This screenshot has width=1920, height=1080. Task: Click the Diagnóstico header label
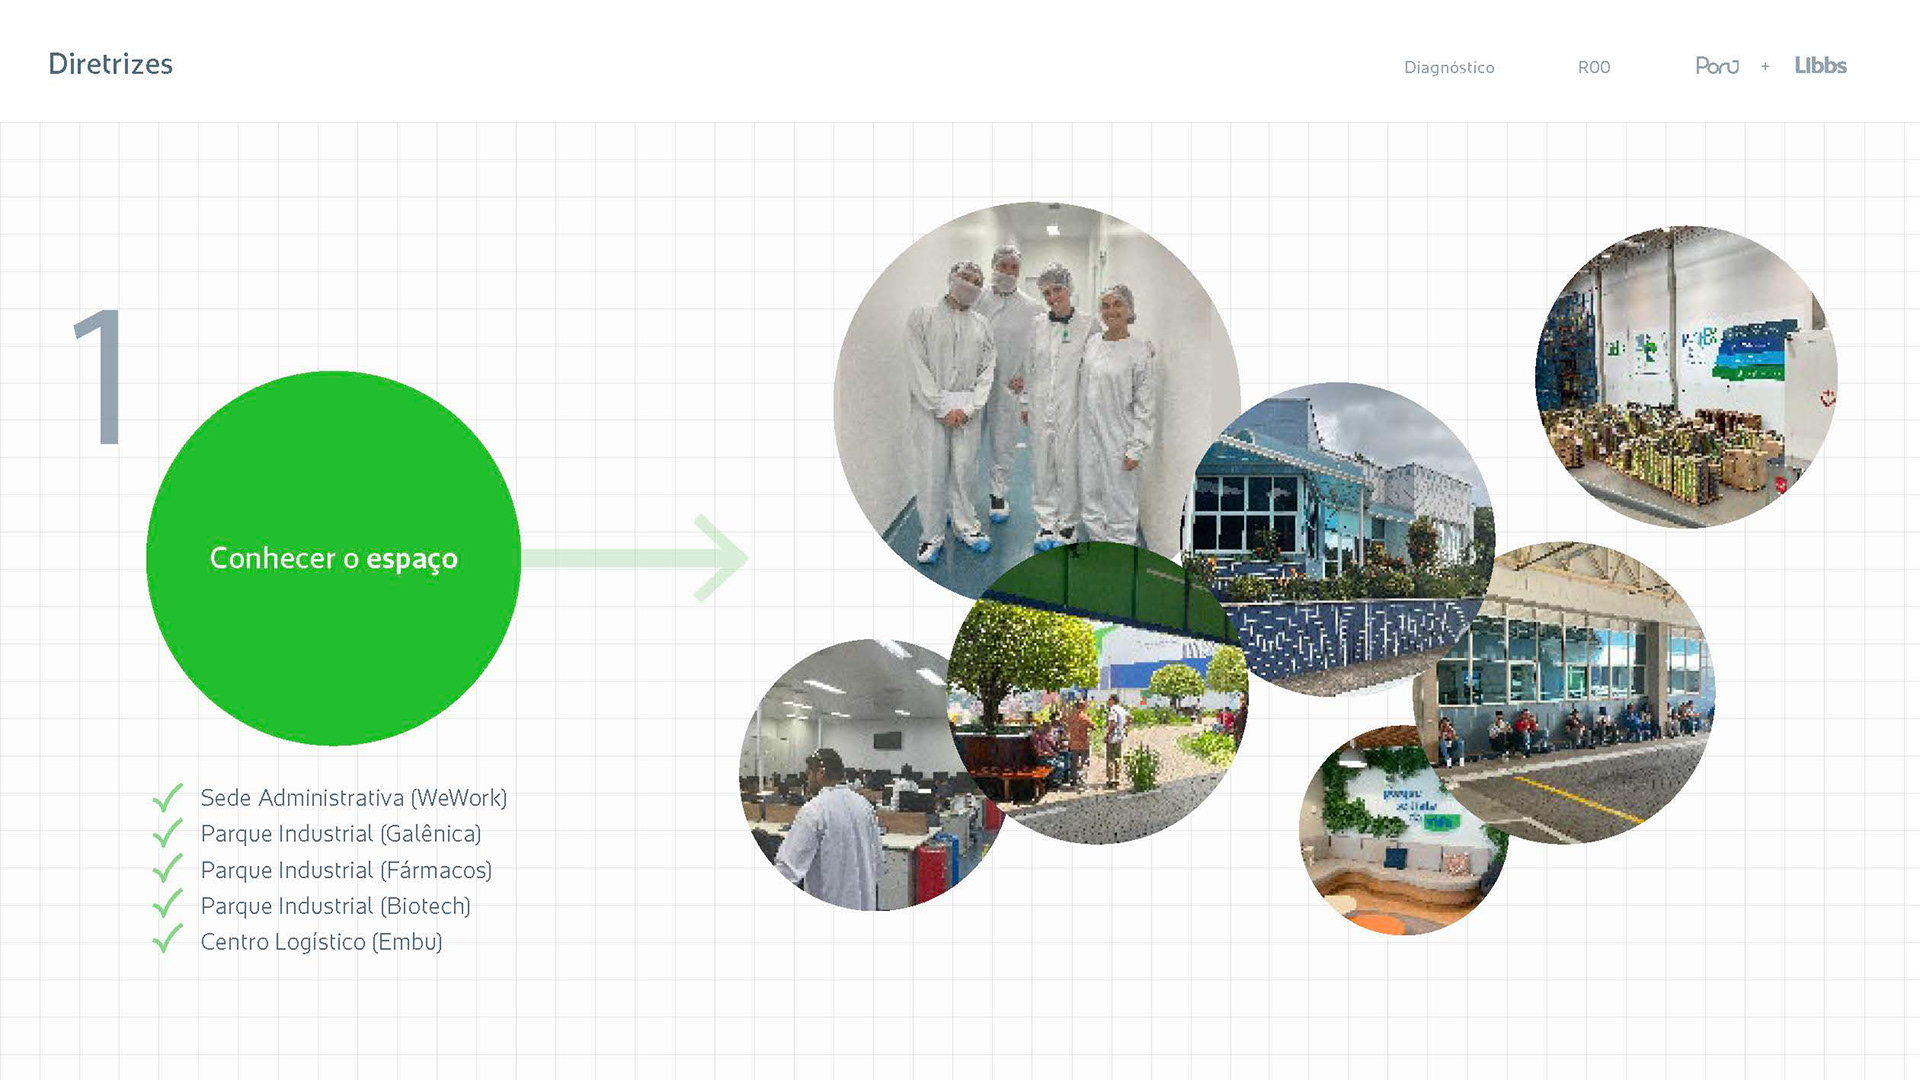[1449, 68]
